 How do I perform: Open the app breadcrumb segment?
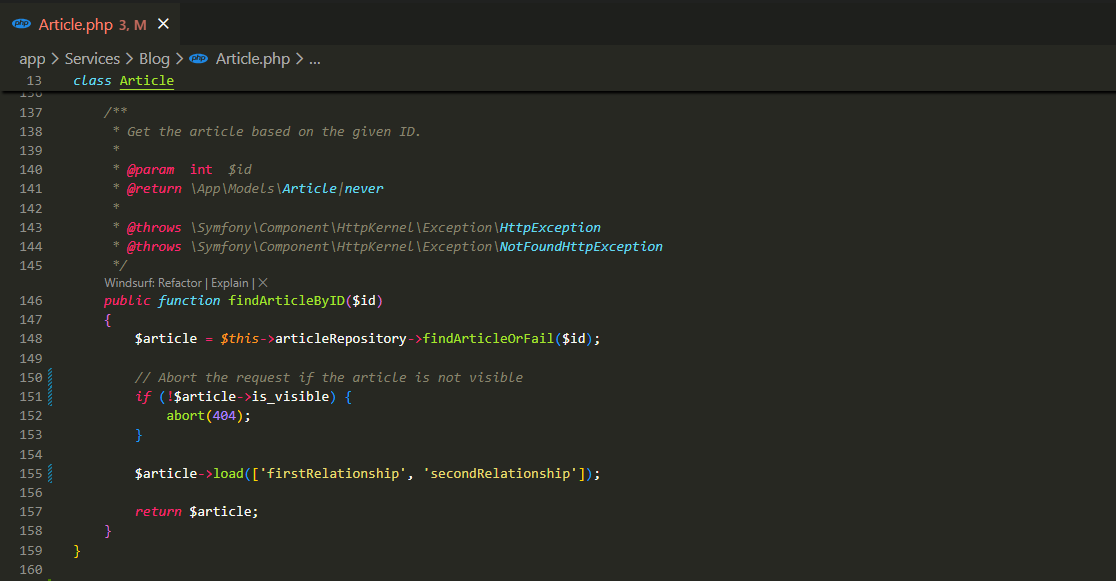32,59
